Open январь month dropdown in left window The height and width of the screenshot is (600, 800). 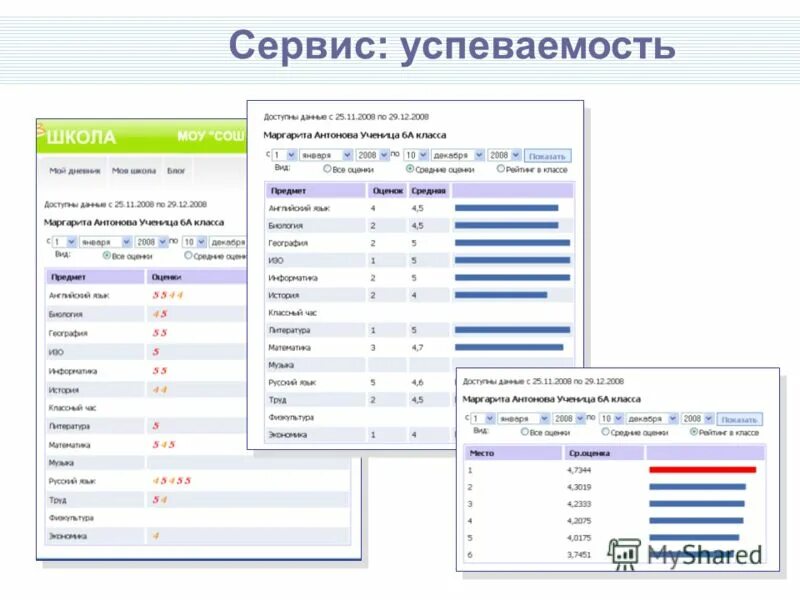(x=106, y=242)
